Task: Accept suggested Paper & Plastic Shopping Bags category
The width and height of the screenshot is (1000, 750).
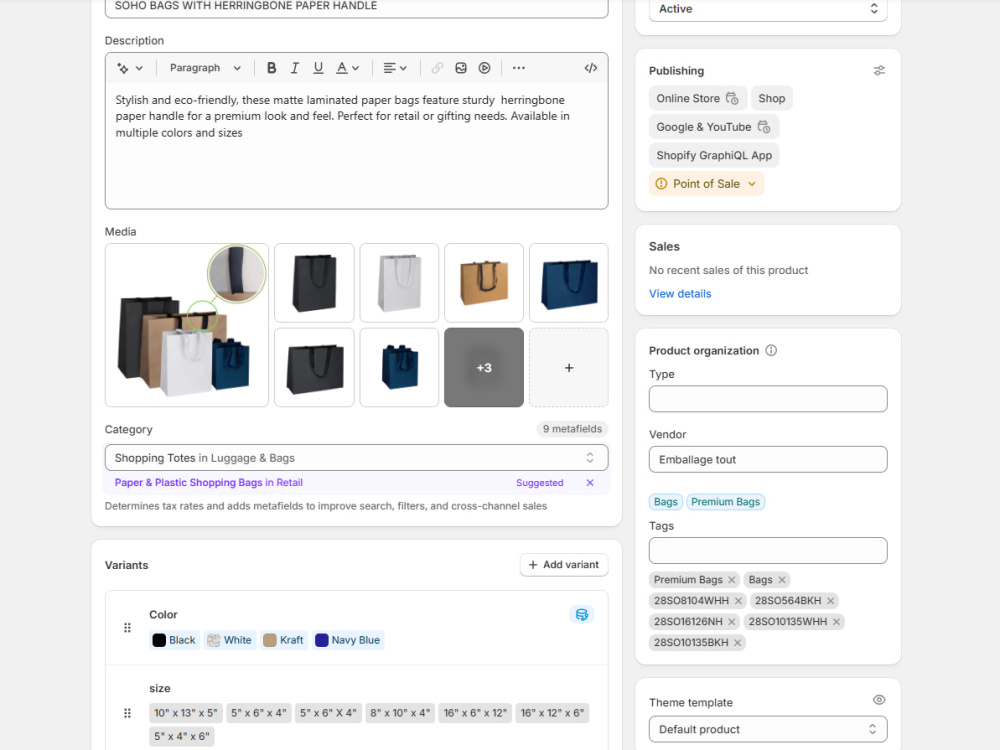Action: 209,483
